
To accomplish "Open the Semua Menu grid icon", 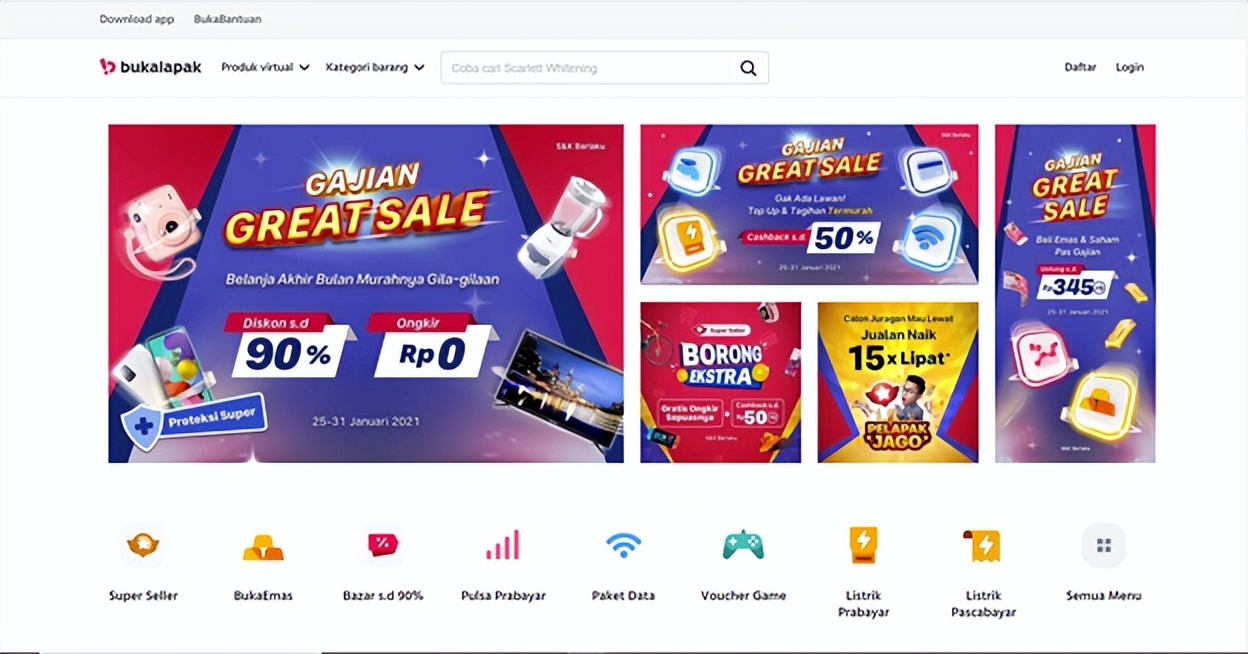I will pos(1104,546).
